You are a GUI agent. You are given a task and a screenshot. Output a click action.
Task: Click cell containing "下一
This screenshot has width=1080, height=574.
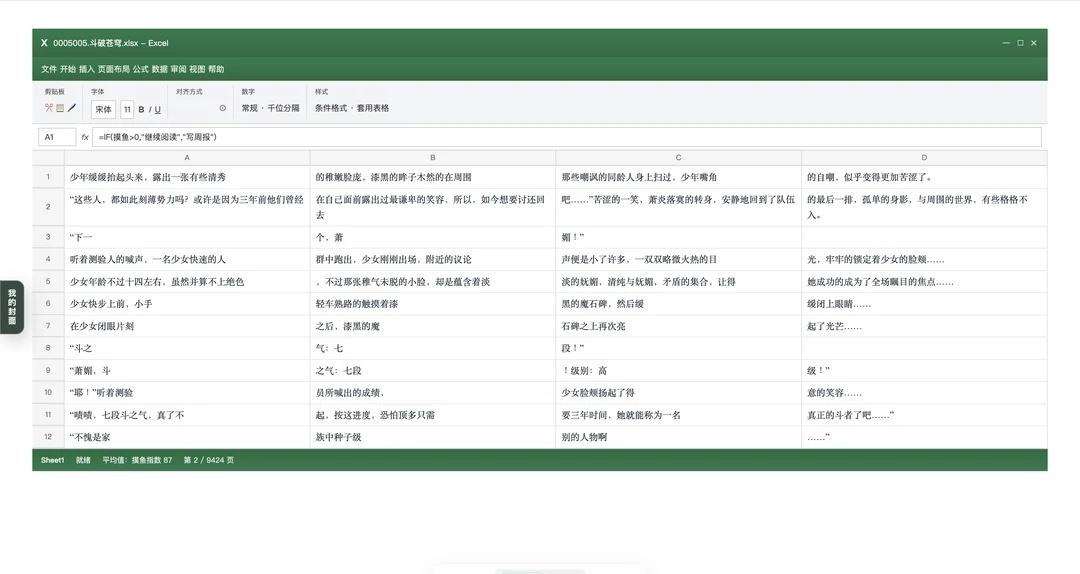point(187,237)
